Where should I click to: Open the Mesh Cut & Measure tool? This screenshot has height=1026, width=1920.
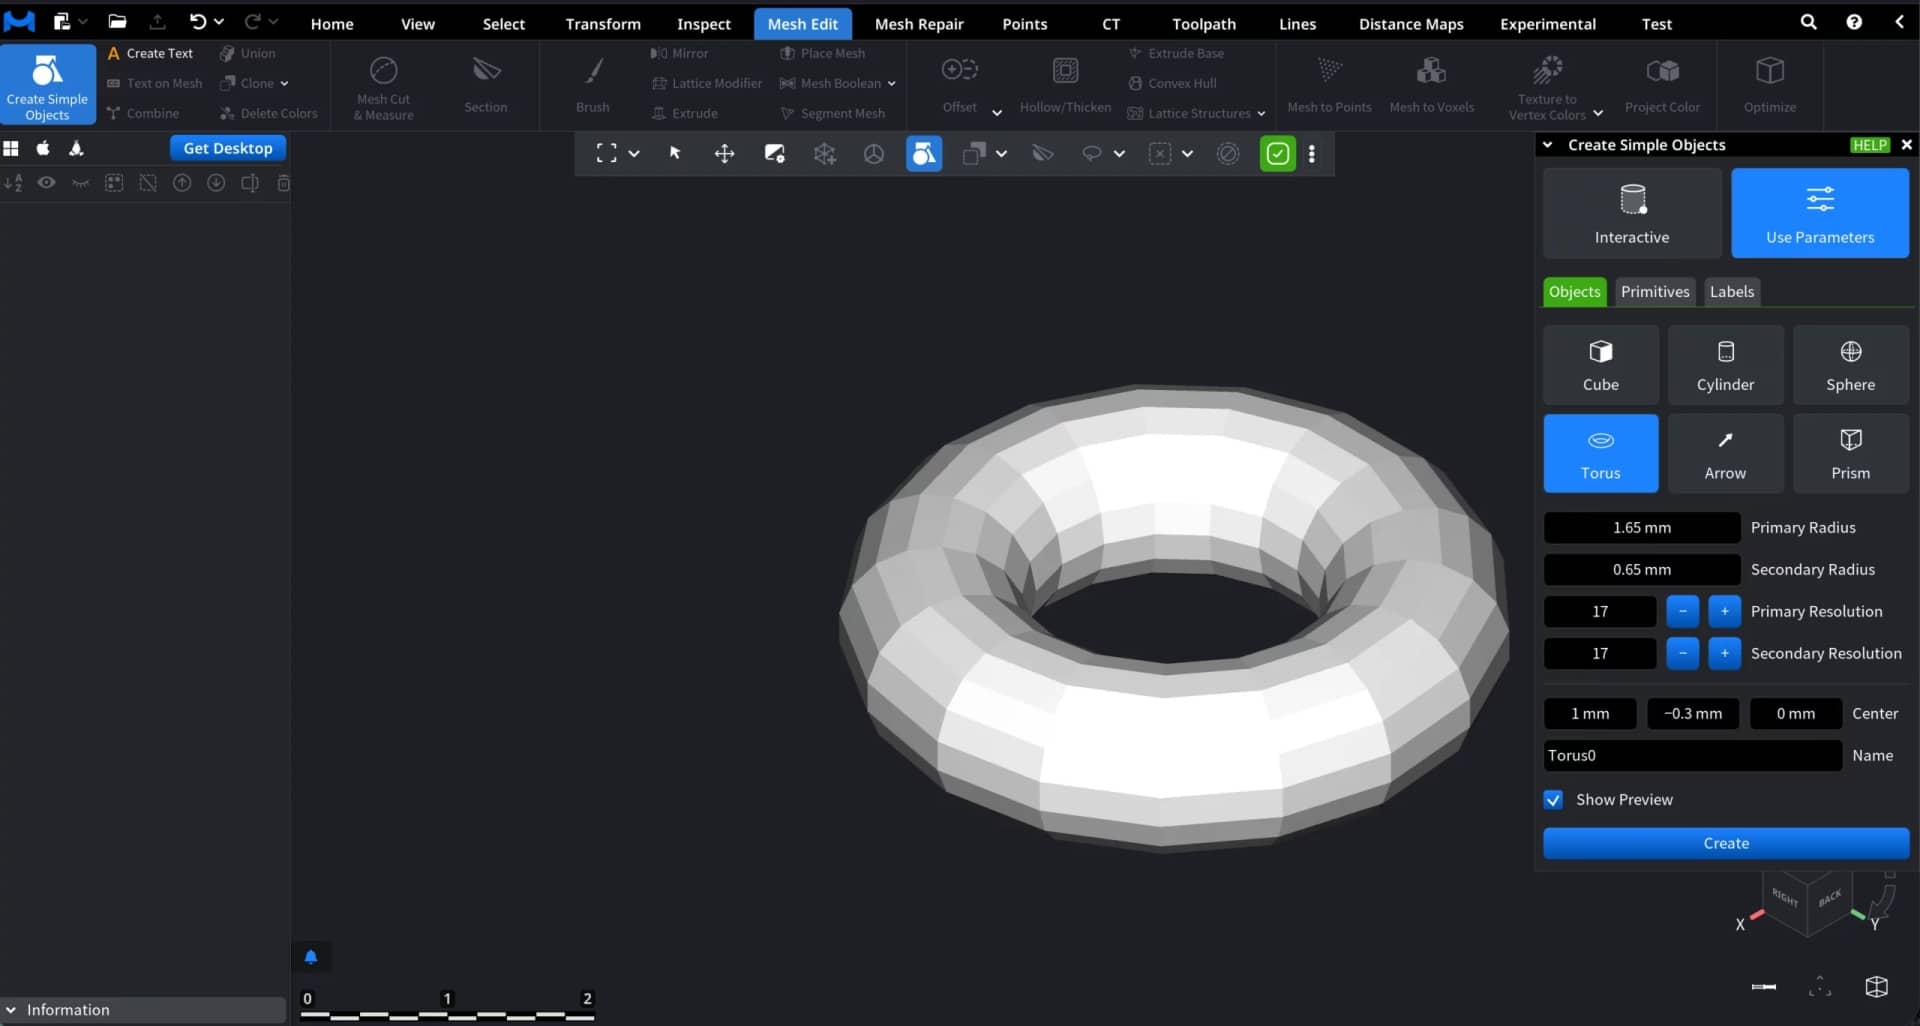click(384, 87)
